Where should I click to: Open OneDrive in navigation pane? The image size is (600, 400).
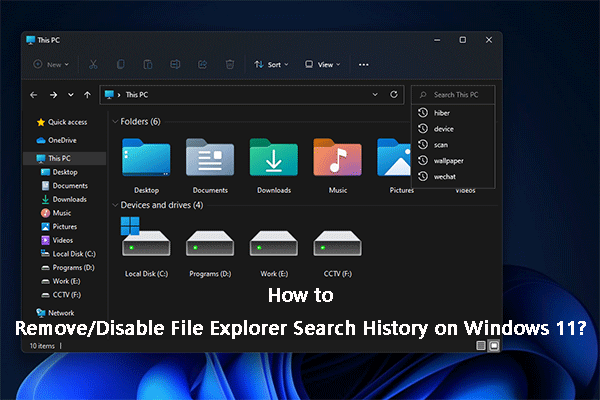click(x=57, y=140)
